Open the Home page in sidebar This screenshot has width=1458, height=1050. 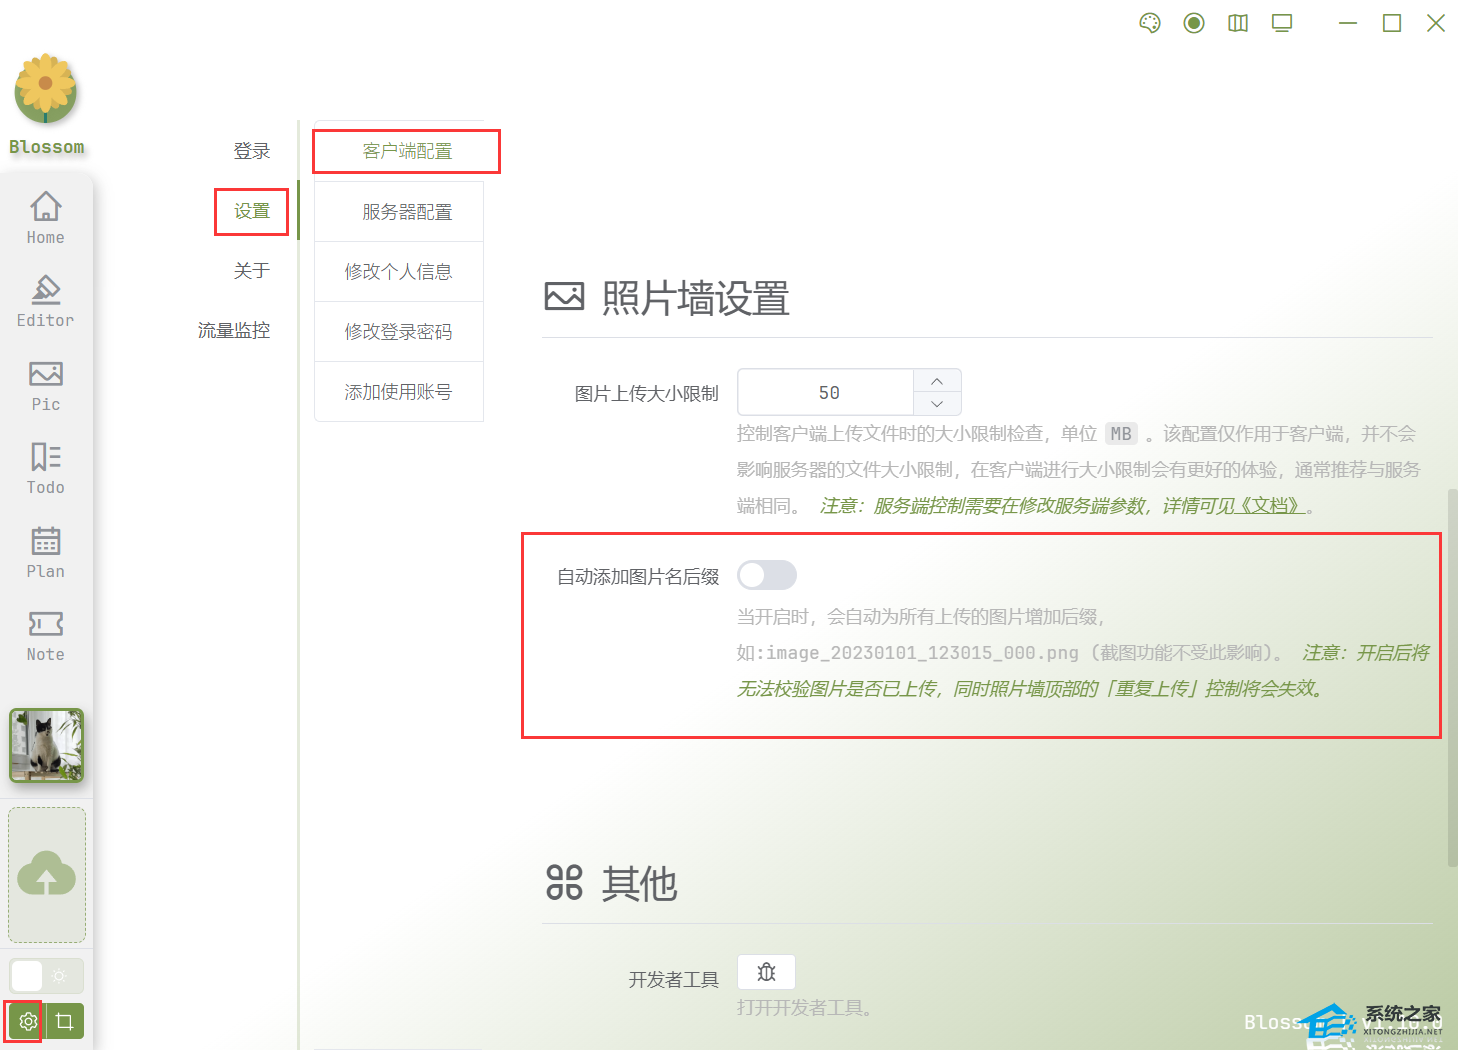(x=45, y=217)
